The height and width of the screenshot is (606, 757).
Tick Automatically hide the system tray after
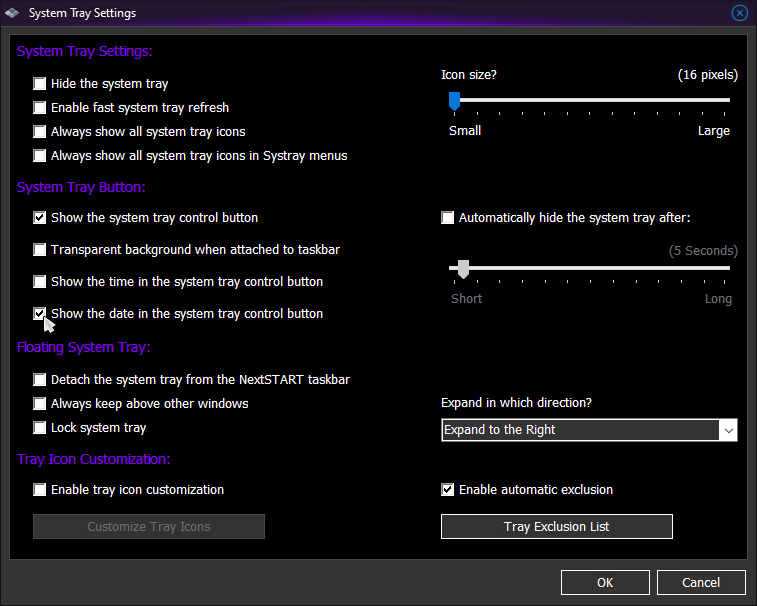pos(448,218)
